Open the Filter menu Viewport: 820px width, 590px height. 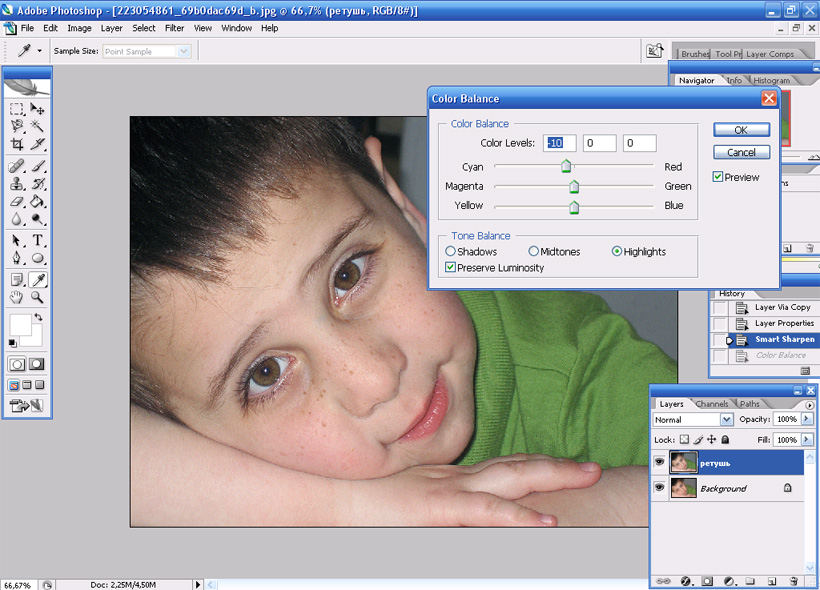point(174,28)
